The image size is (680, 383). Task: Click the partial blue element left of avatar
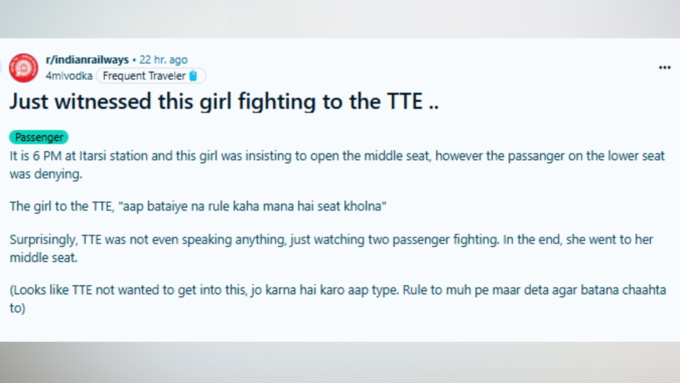[1, 68]
